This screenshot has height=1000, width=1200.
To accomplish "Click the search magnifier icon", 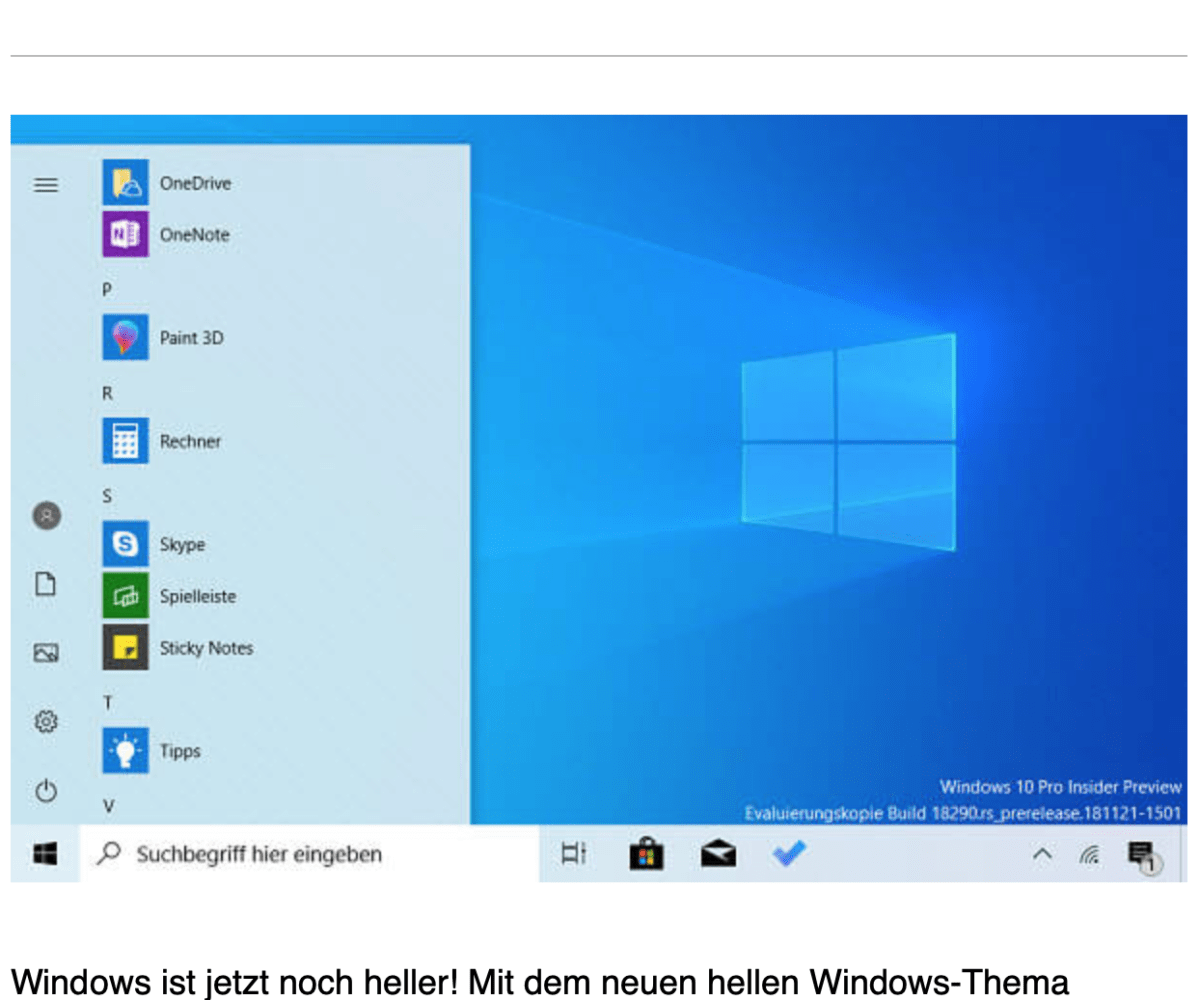I will coord(109,854).
